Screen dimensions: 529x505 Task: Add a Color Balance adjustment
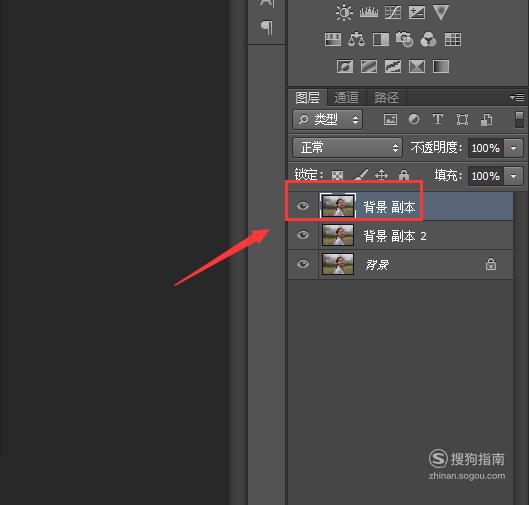pos(356,39)
